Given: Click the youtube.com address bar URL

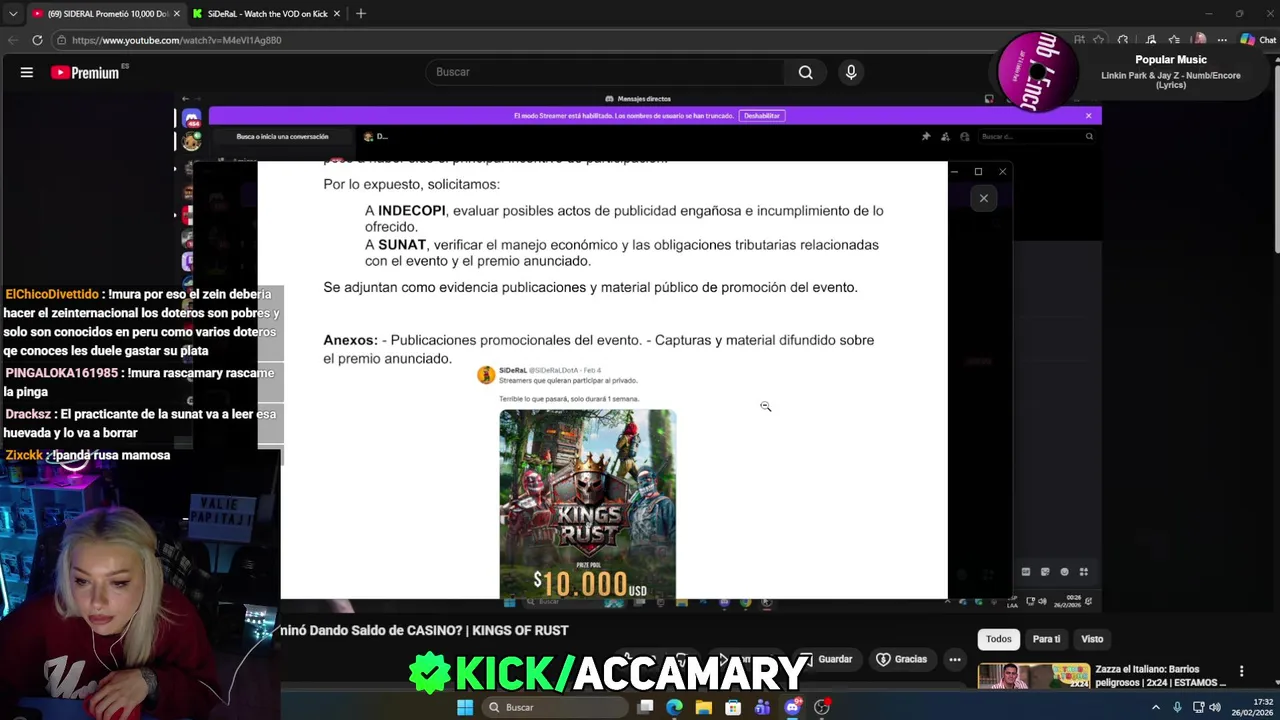Looking at the screenshot, I should click(x=176, y=40).
